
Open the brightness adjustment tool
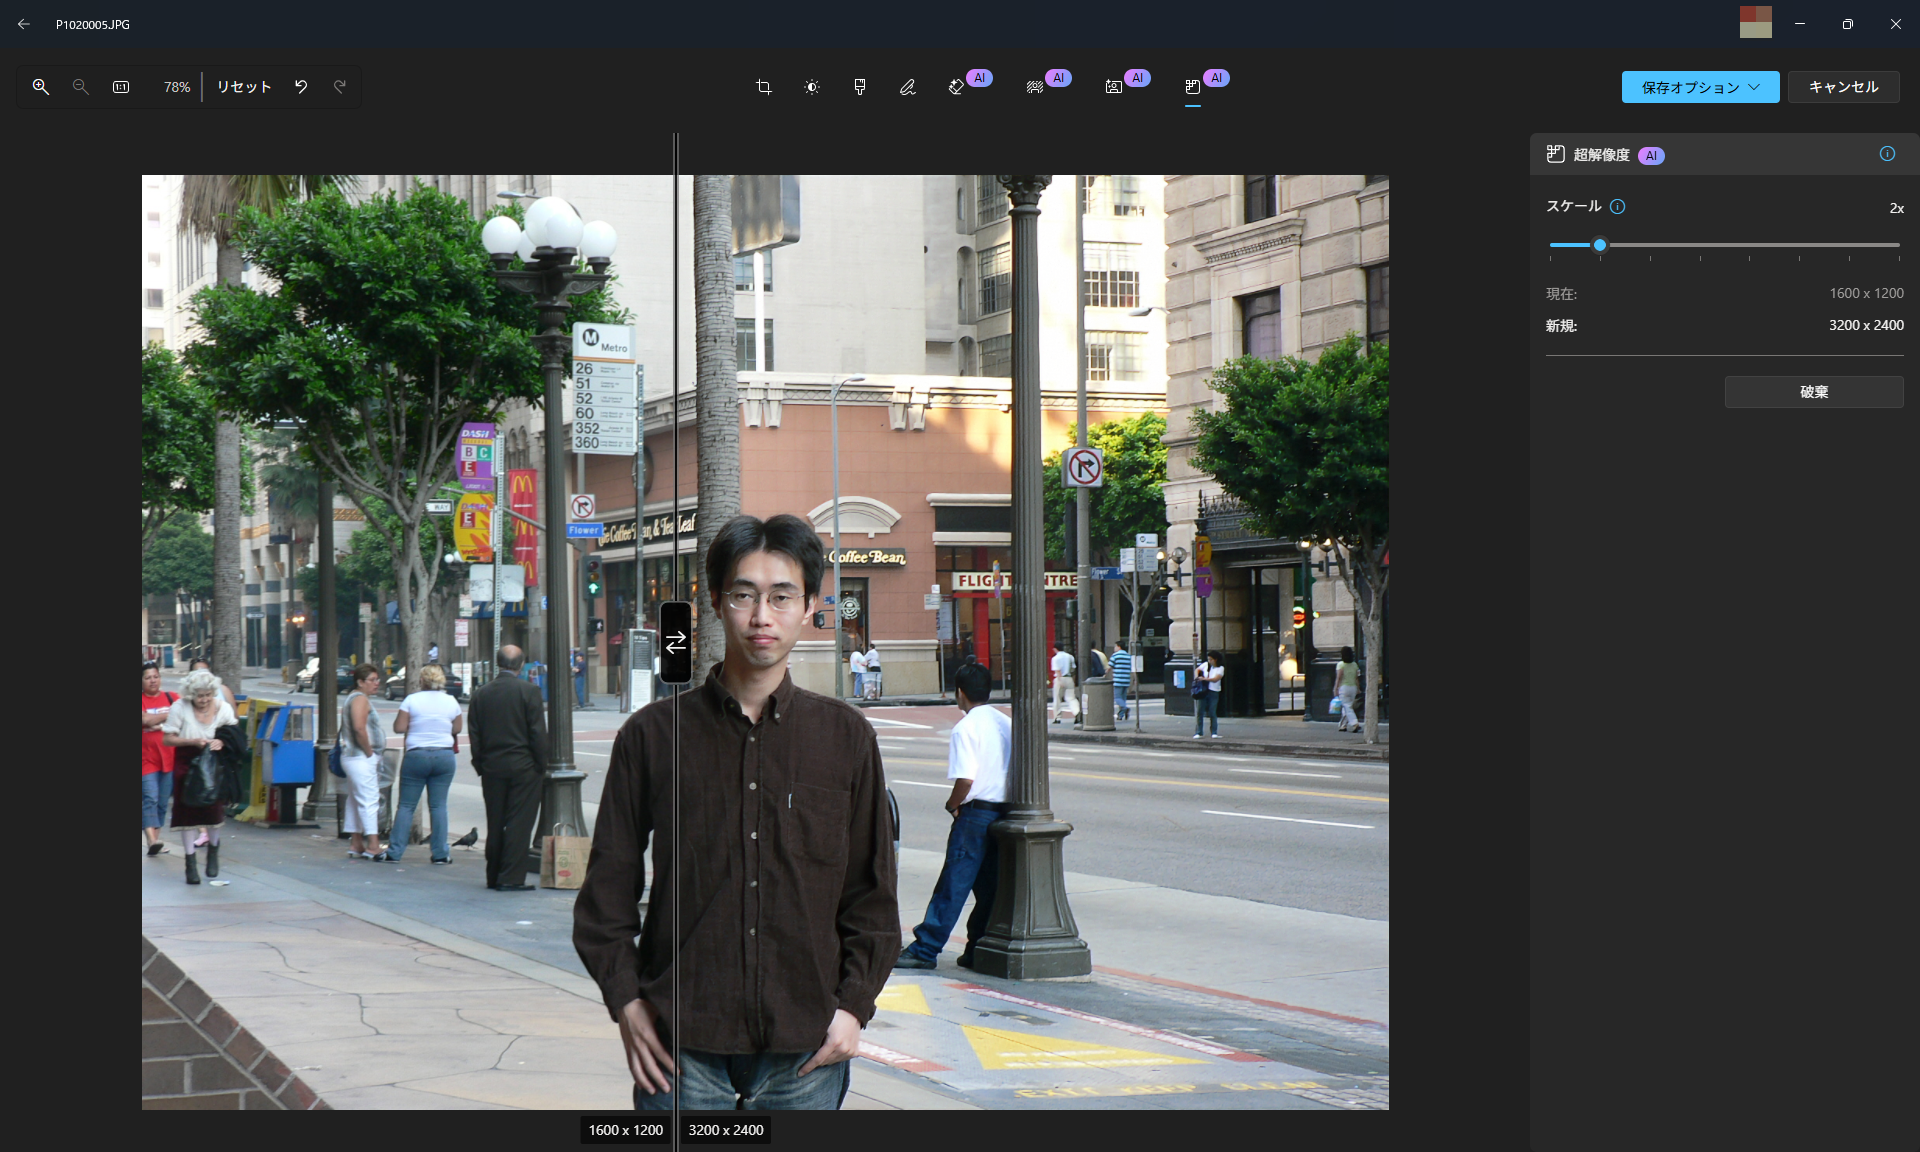click(x=812, y=87)
